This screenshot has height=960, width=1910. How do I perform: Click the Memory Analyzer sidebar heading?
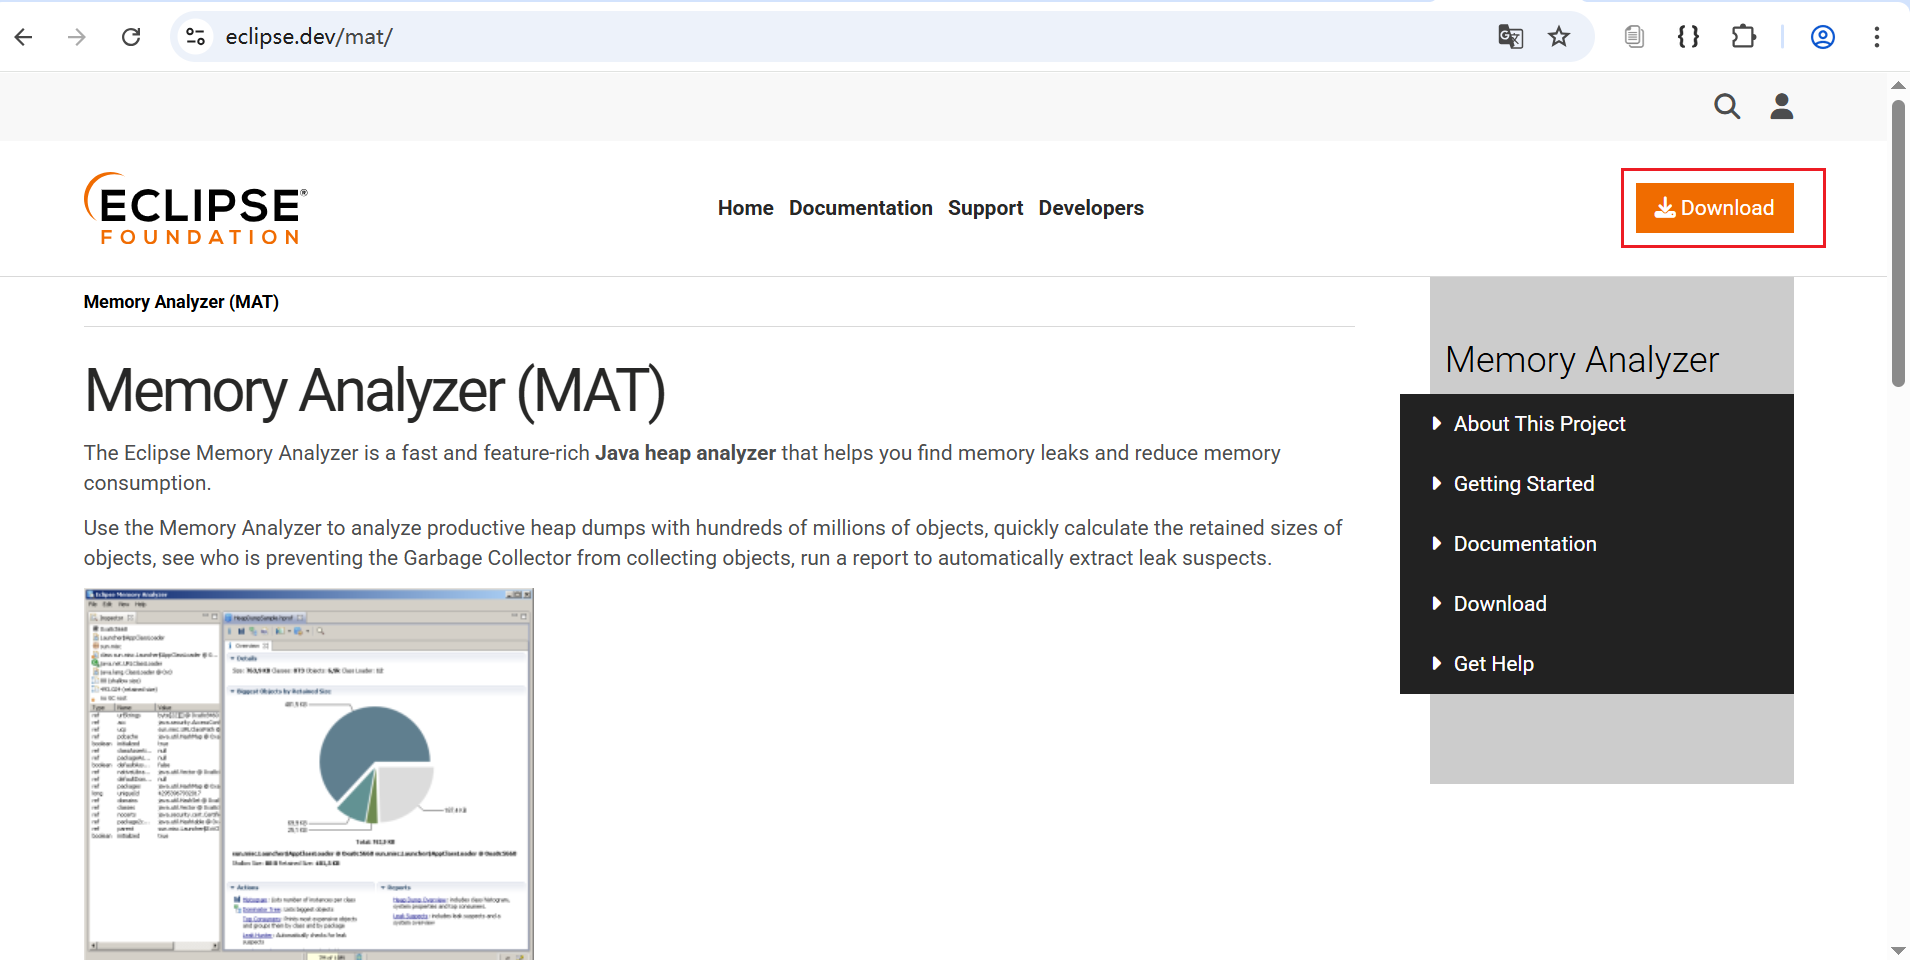pos(1582,360)
